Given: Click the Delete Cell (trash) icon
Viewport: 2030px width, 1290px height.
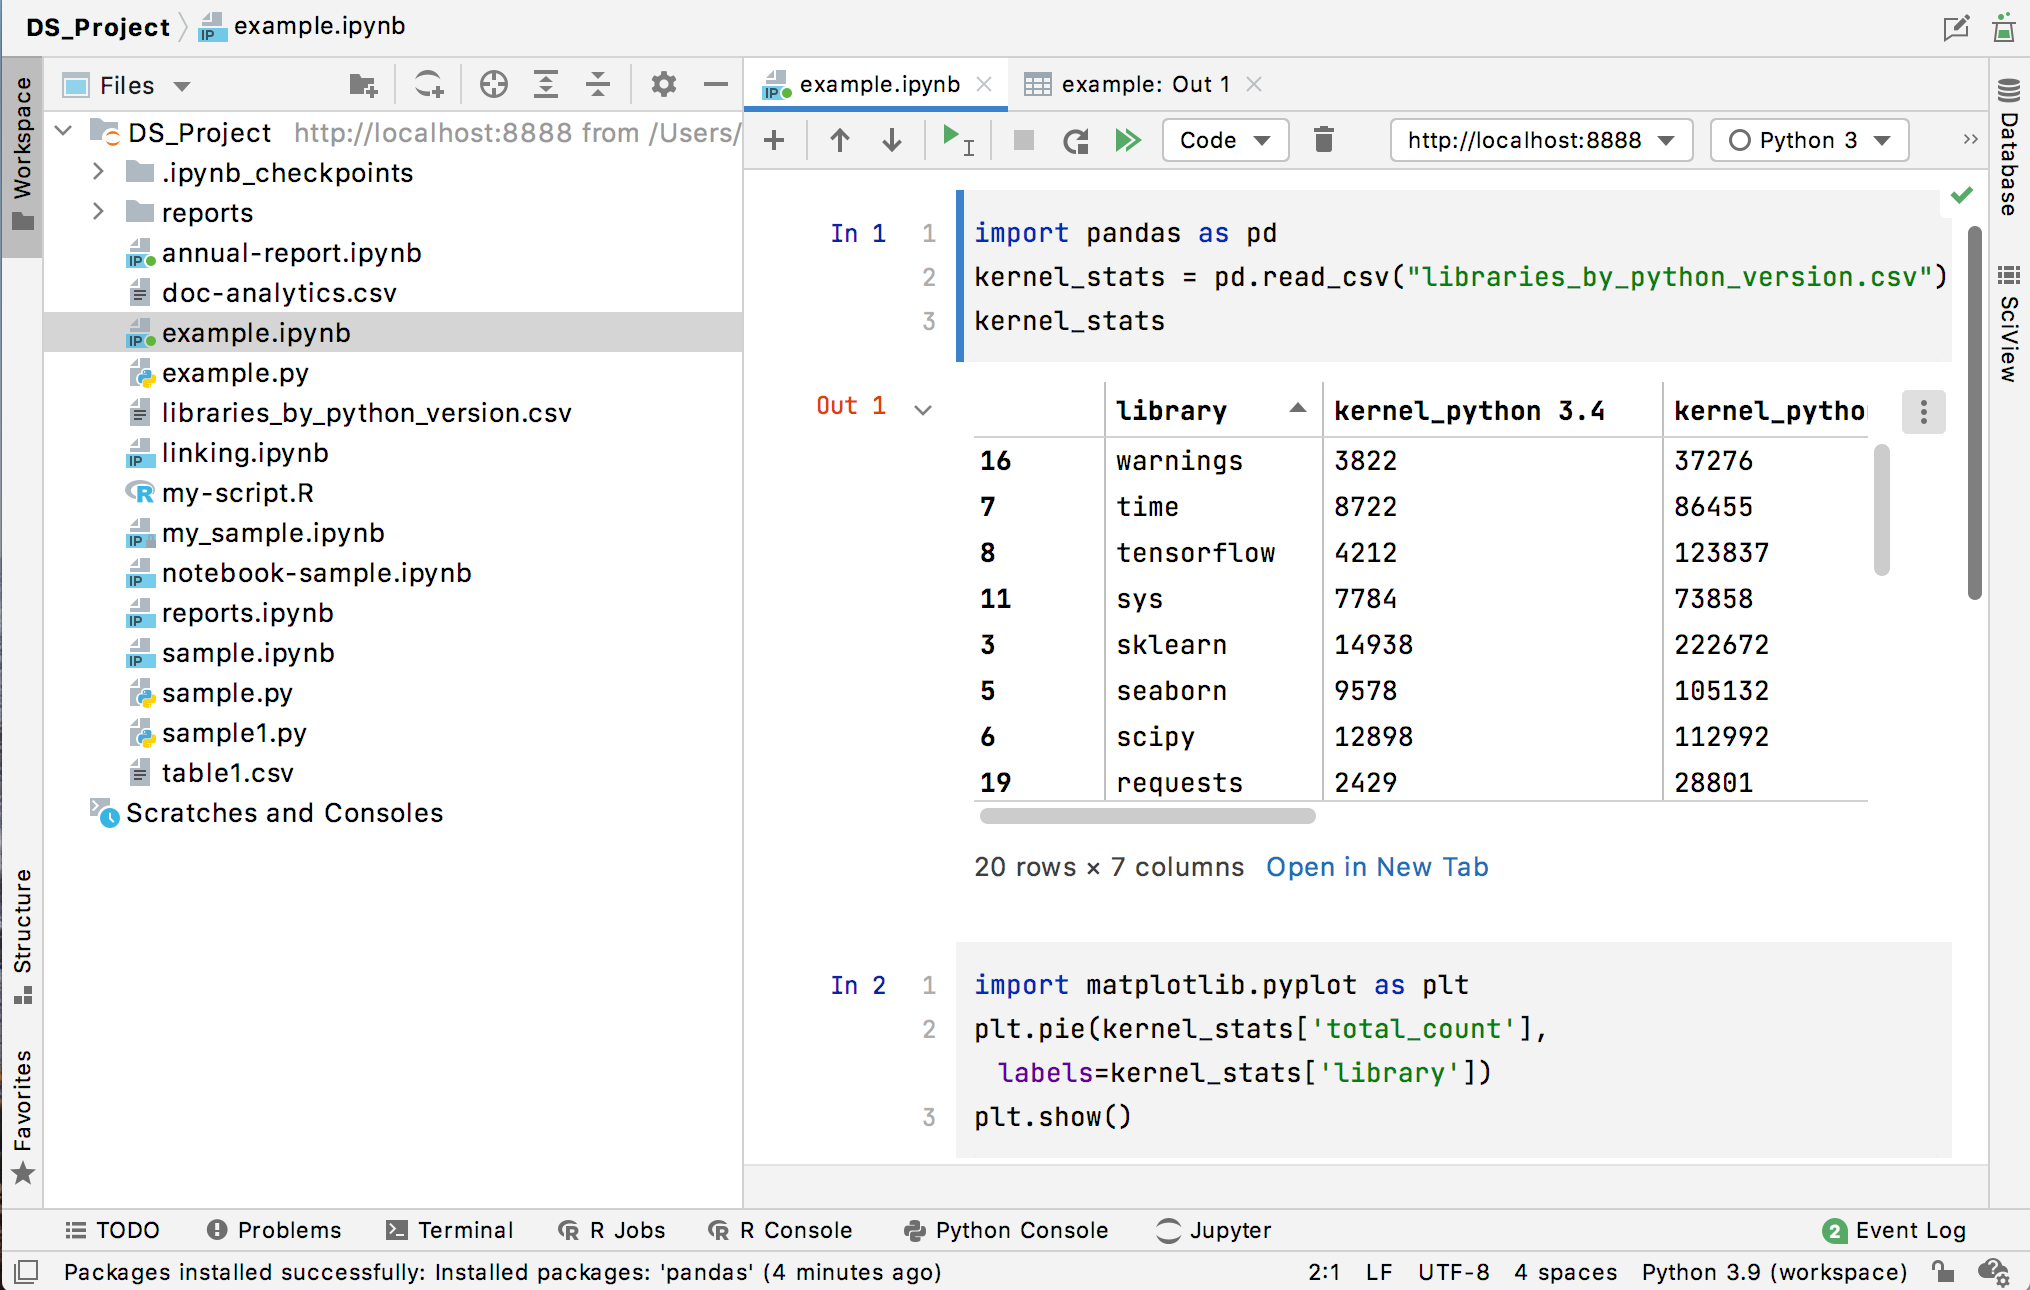Looking at the screenshot, I should [x=1324, y=139].
